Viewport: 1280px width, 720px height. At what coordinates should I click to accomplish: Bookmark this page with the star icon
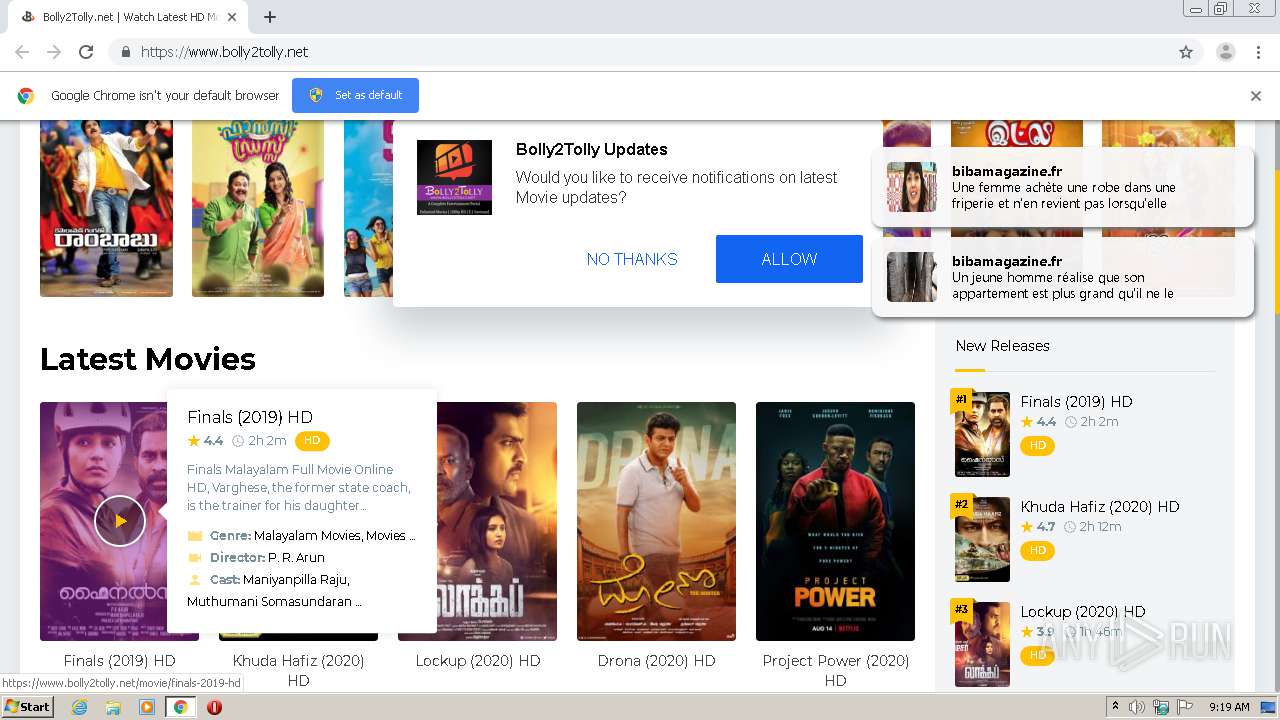point(1186,52)
